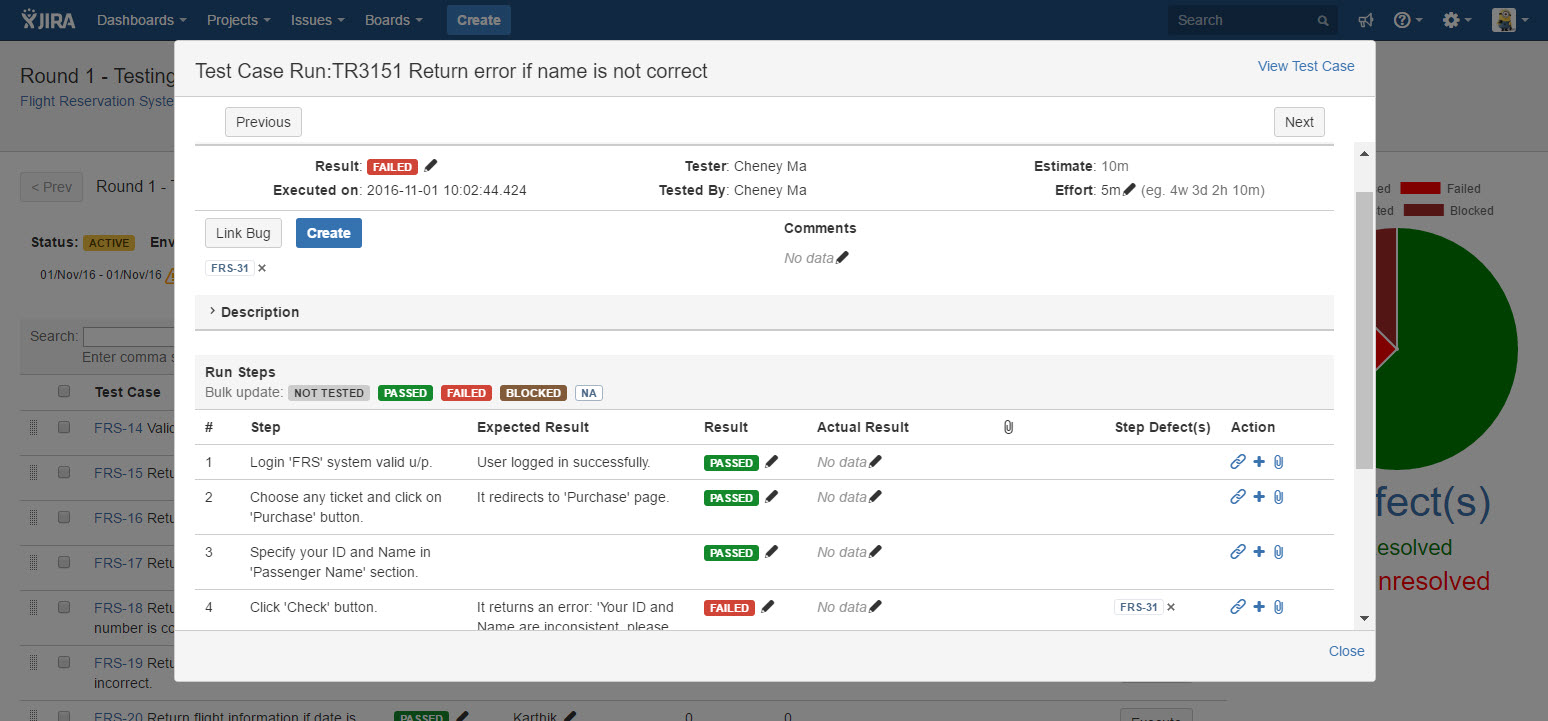
Task: Edit result of step 3 Specify ID
Action: 771,552
